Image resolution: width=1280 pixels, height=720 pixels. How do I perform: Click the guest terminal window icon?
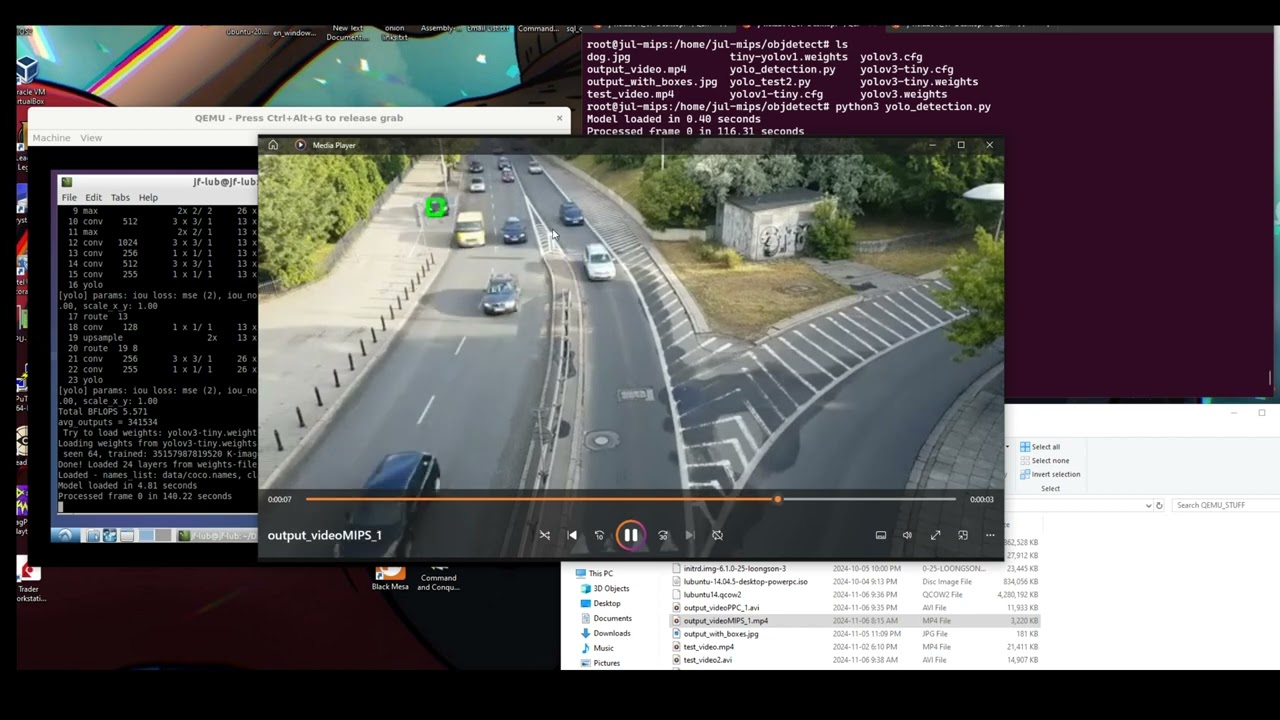coord(66,182)
